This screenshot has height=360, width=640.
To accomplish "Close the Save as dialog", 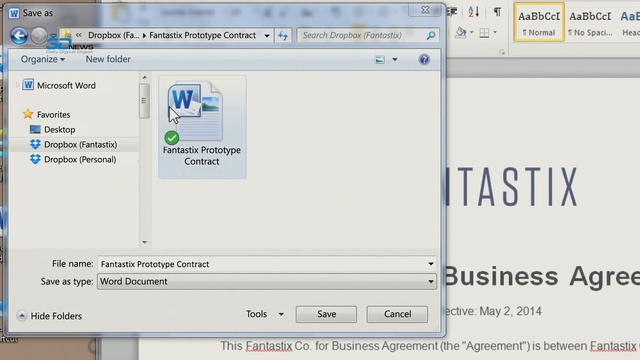I will (x=425, y=10).
